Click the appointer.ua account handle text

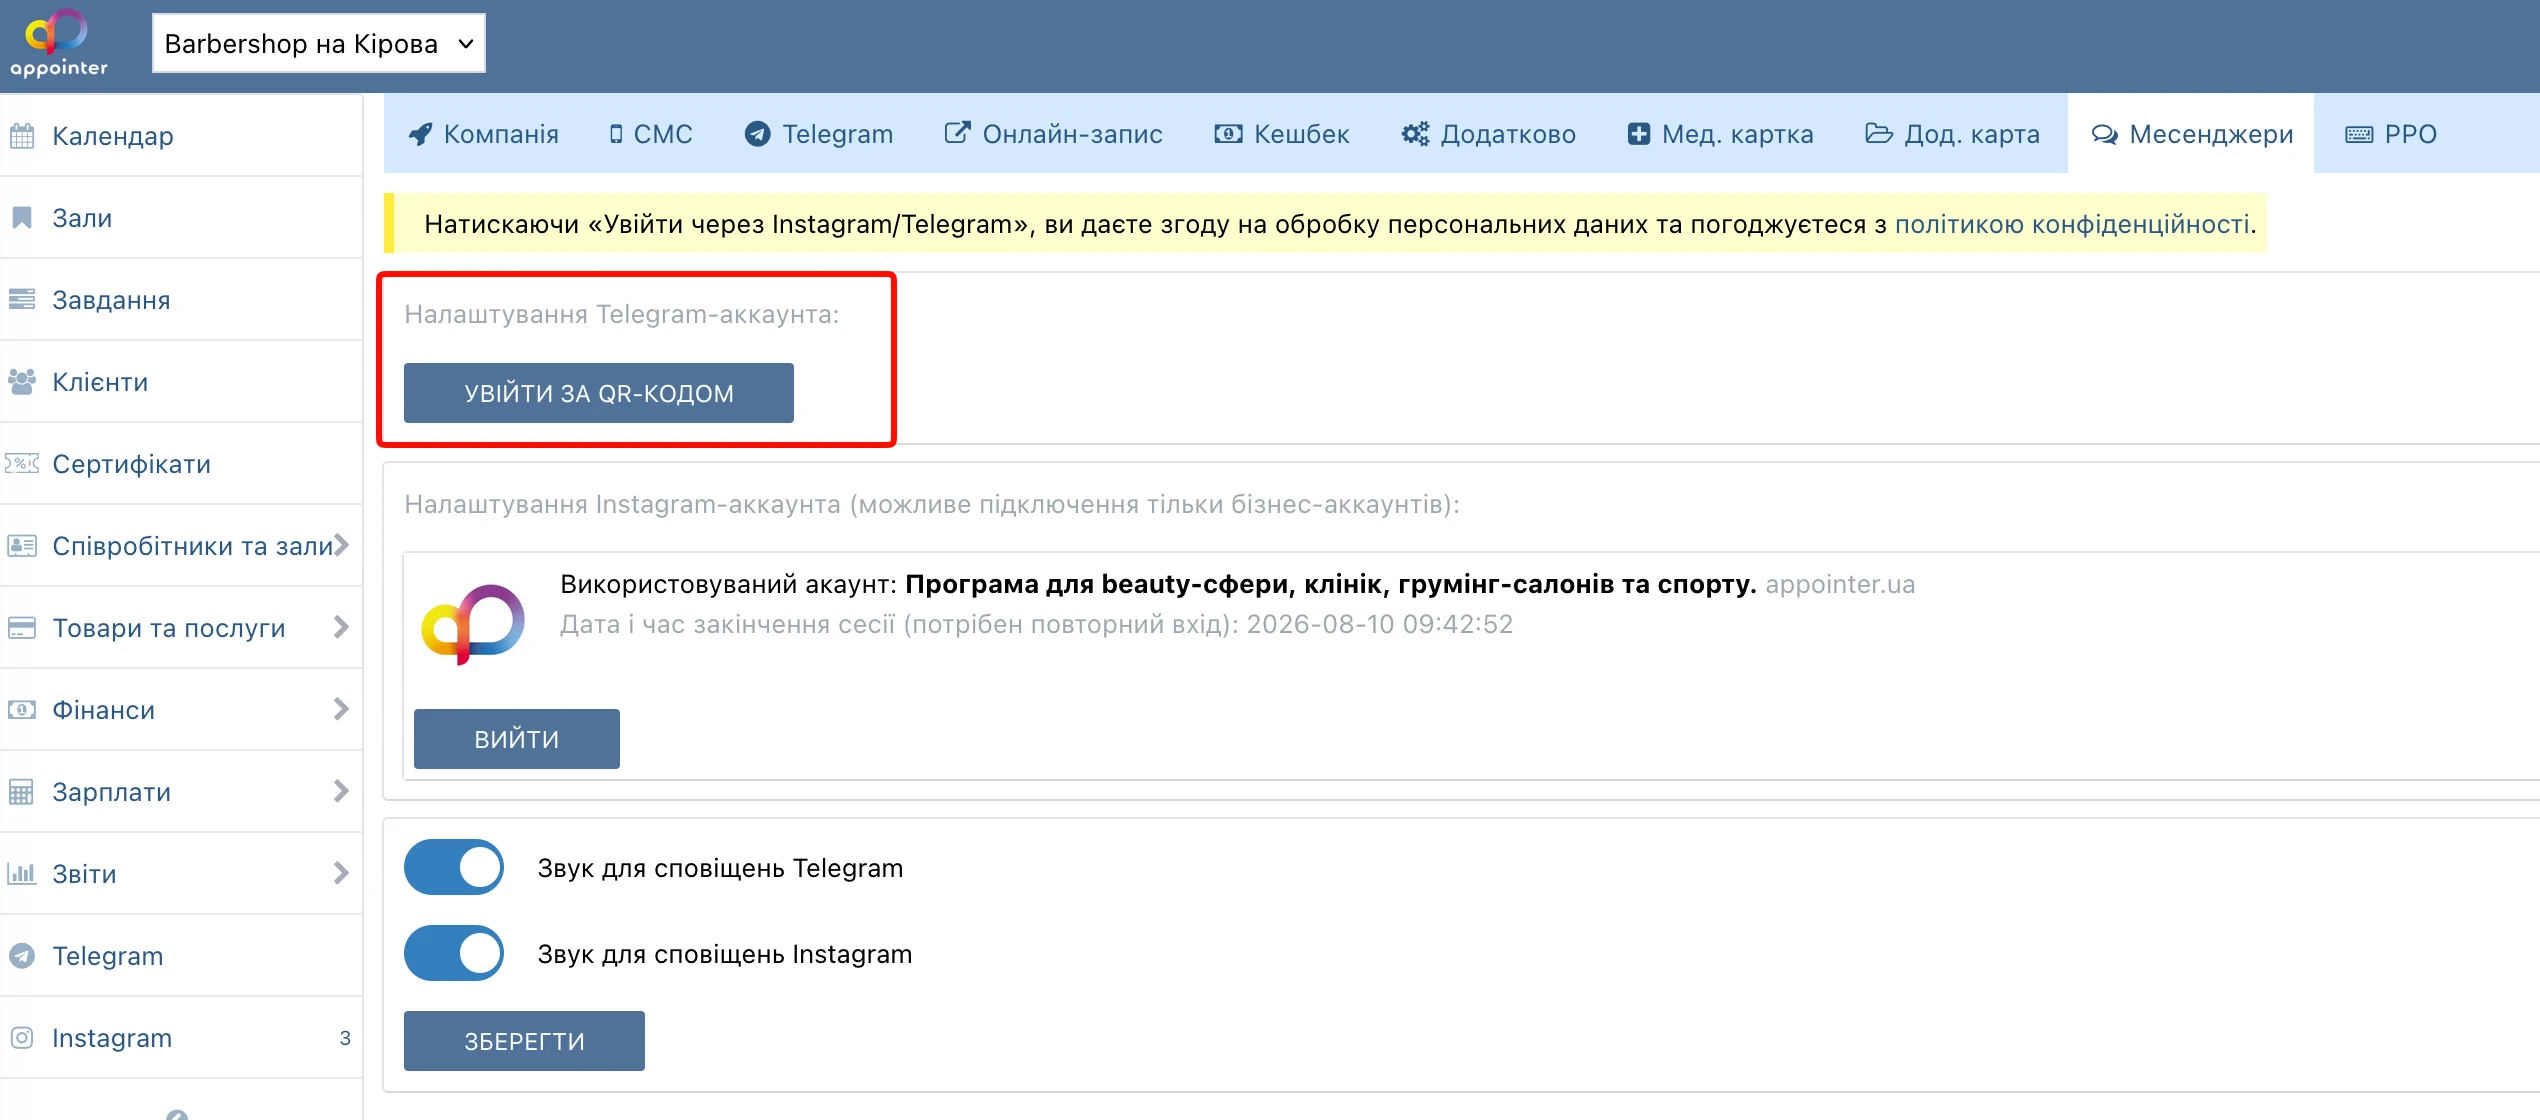(x=1840, y=584)
